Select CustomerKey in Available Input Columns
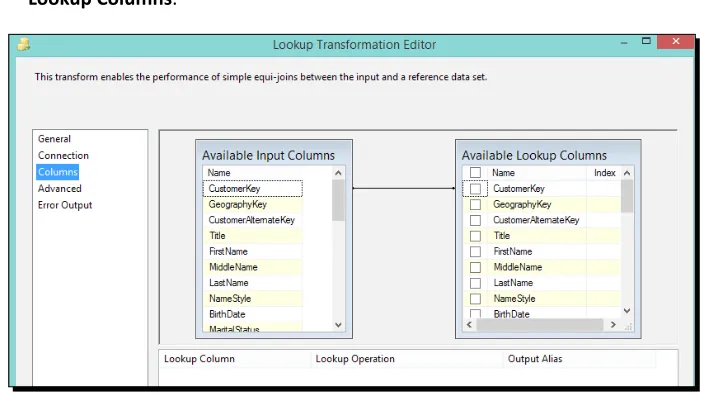The height and width of the screenshot is (396, 708). [x=253, y=188]
